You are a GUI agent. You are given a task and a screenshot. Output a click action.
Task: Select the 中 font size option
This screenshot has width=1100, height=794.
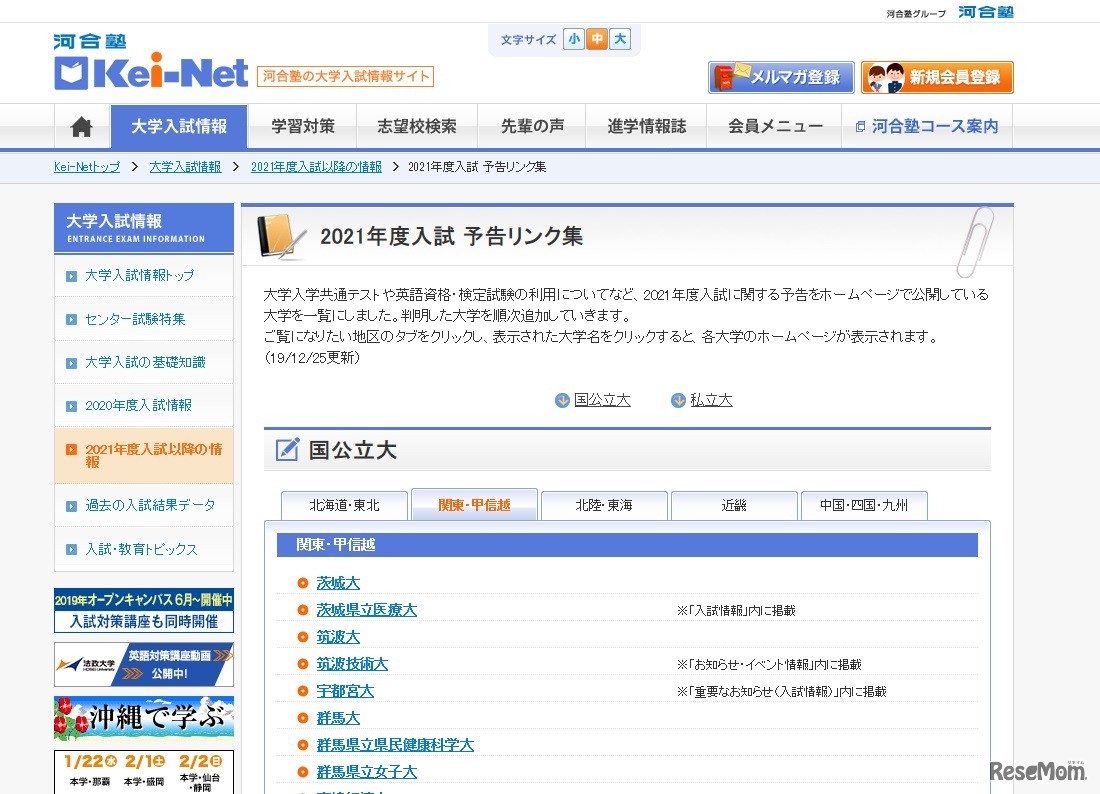pos(596,37)
